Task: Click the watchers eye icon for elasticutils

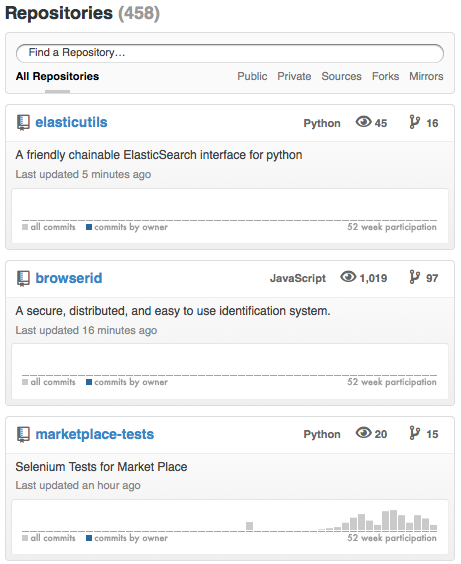Action: tap(363, 122)
